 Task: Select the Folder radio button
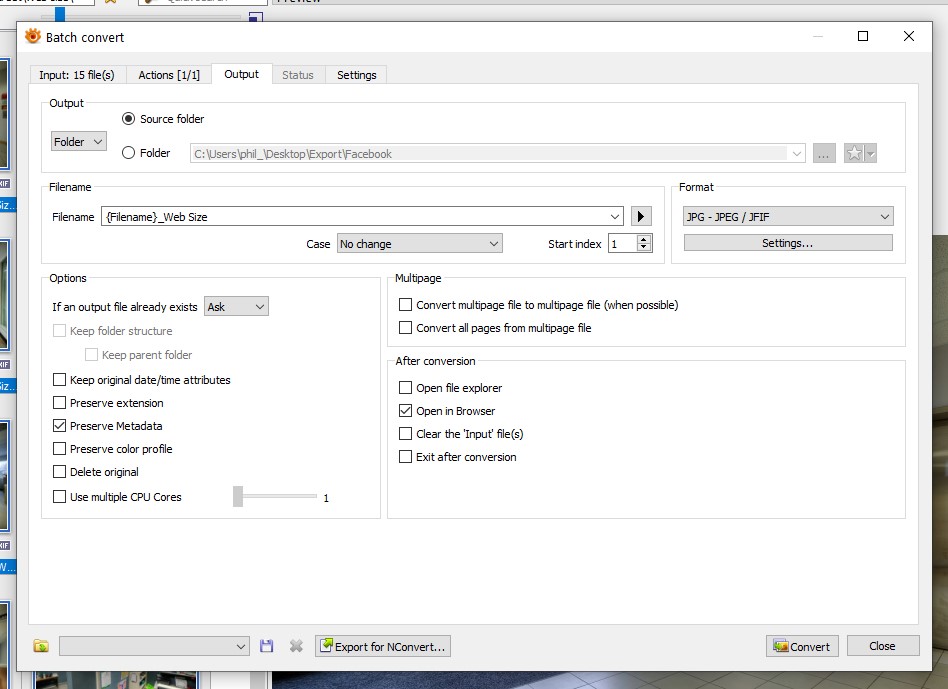(128, 153)
